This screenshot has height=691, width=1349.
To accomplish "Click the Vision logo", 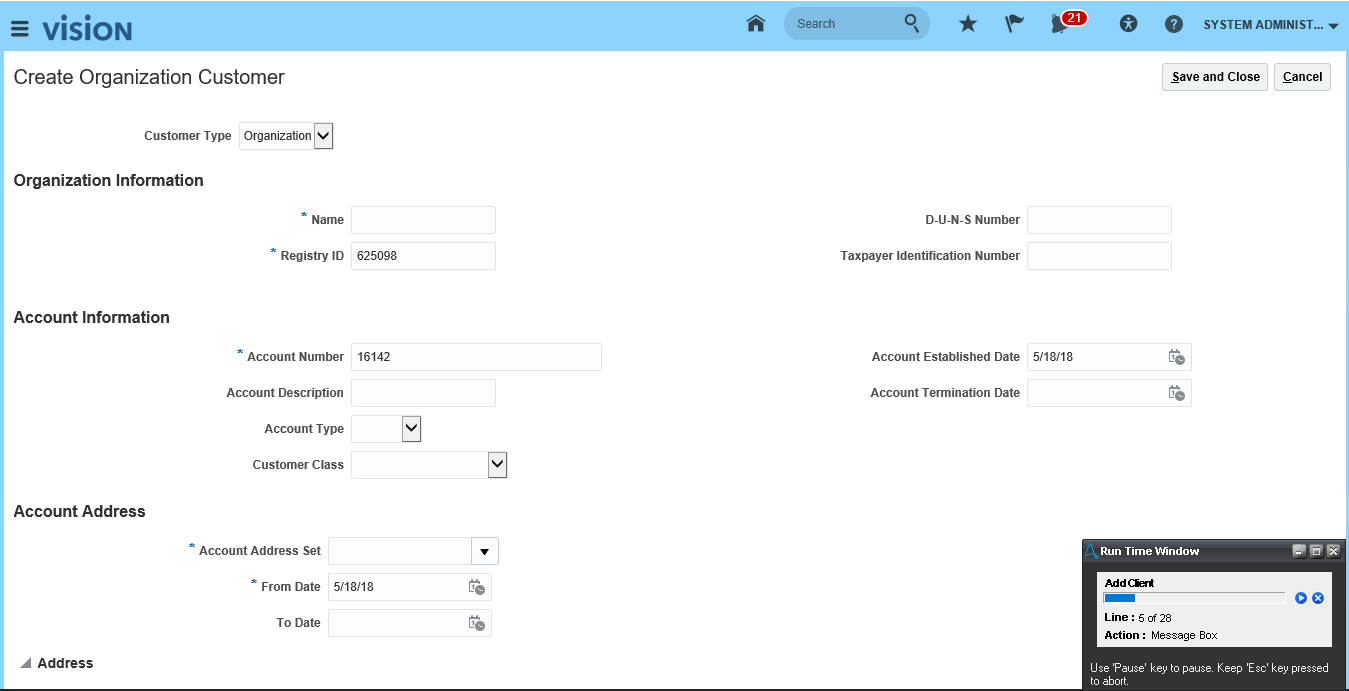I will 87,29.
